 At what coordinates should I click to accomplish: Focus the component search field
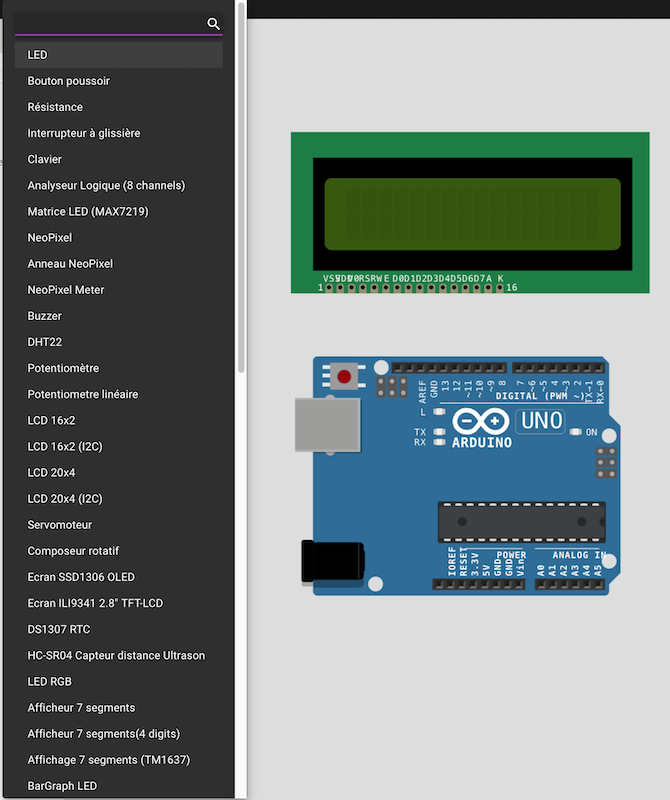[118, 23]
